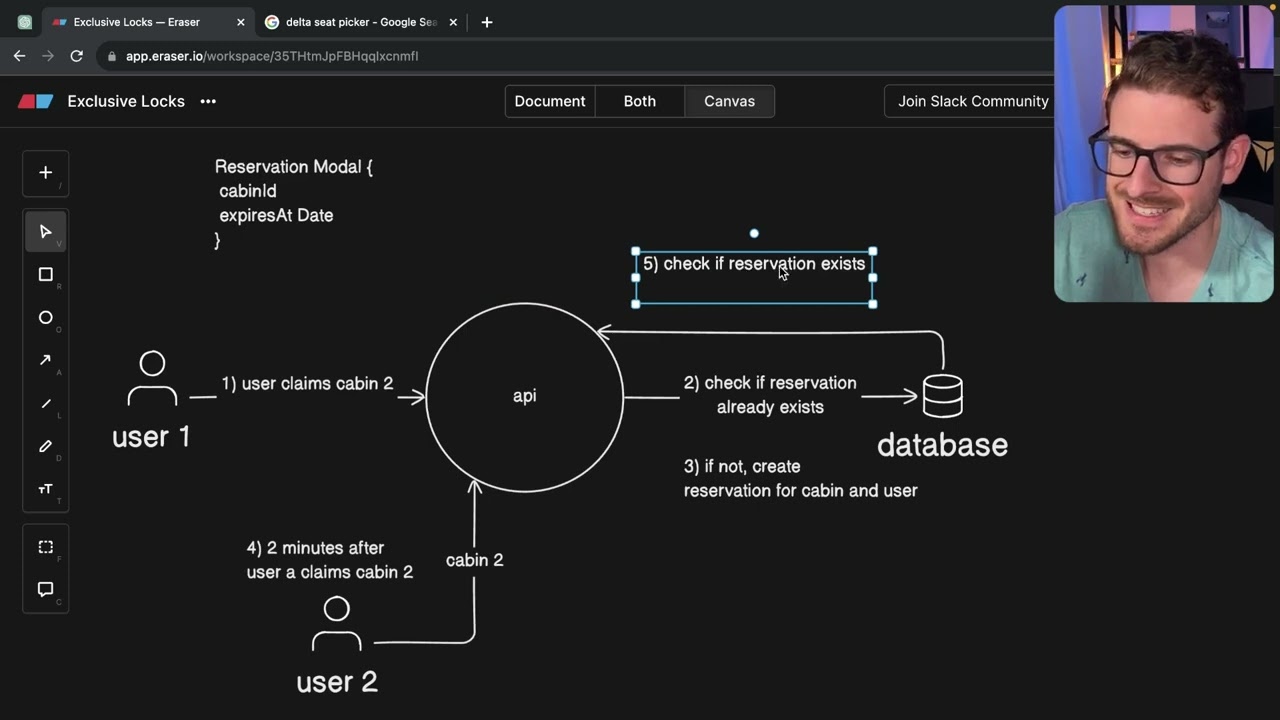The image size is (1280, 720).
Task: Reload the Eraser page
Action: [76, 56]
